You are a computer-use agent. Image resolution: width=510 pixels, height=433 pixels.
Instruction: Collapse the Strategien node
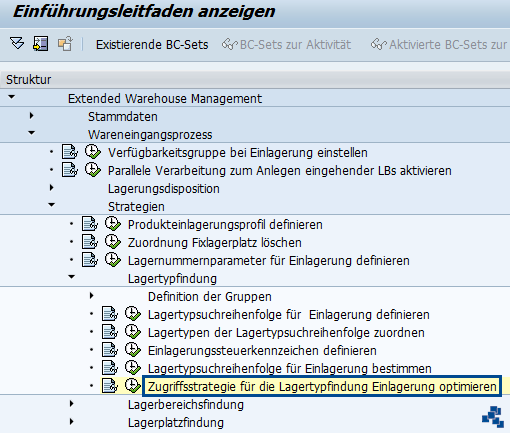(x=52, y=205)
